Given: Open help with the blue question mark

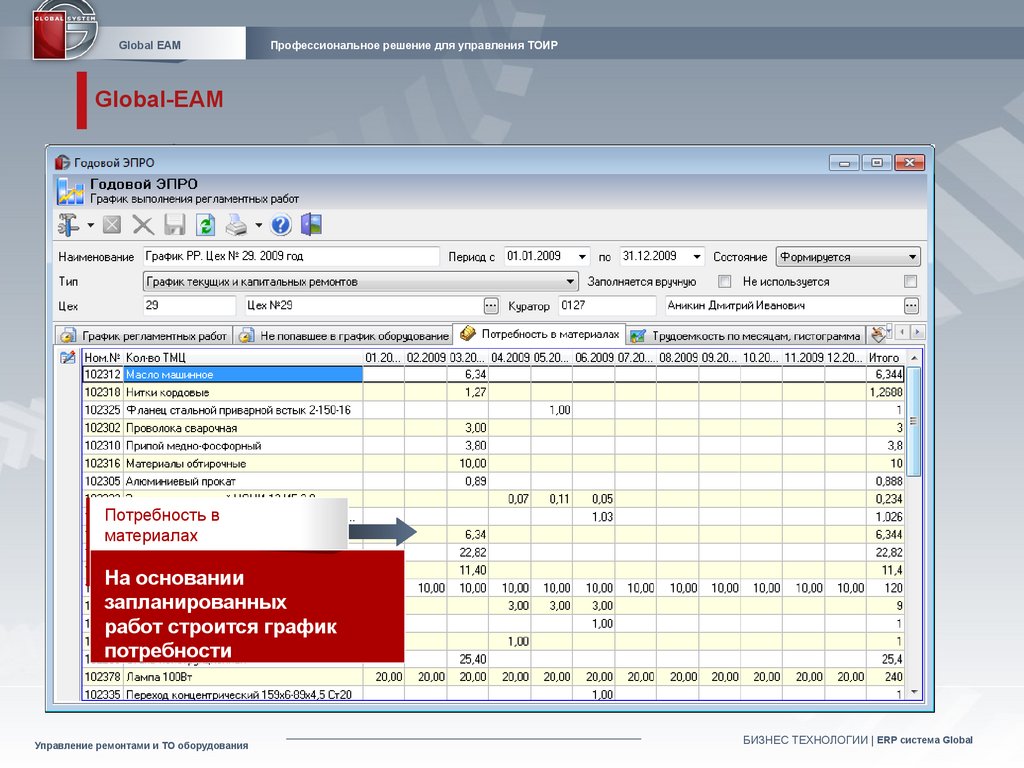Looking at the screenshot, I should pyautogui.click(x=281, y=225).
